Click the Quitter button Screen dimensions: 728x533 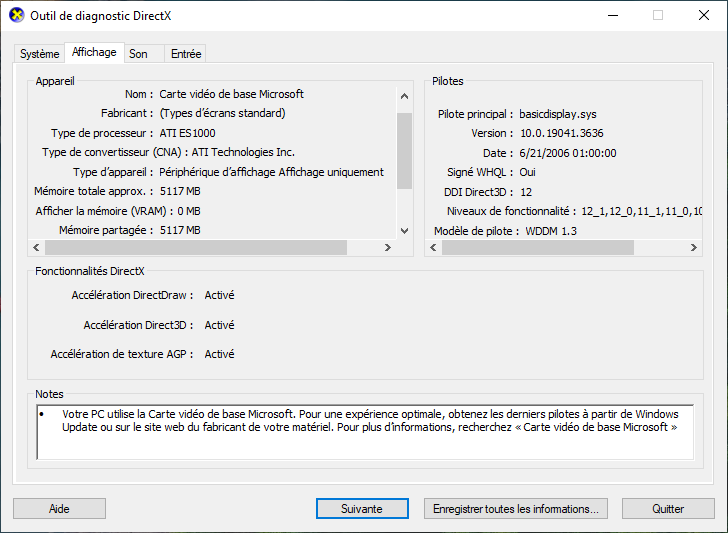[668, 509]
